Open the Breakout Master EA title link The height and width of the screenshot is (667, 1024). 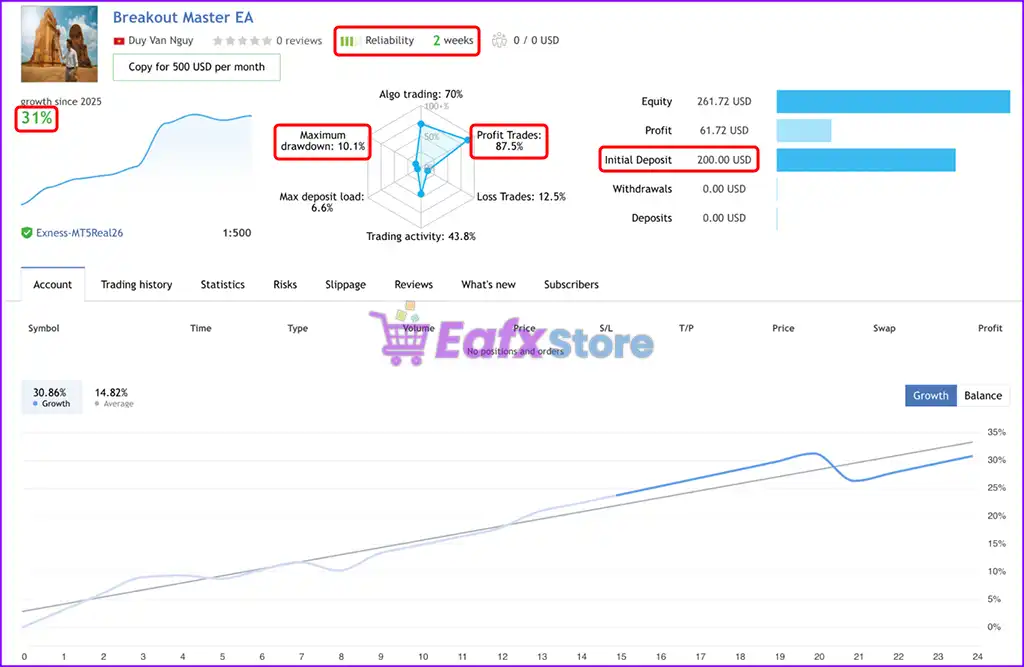point(183,18)
